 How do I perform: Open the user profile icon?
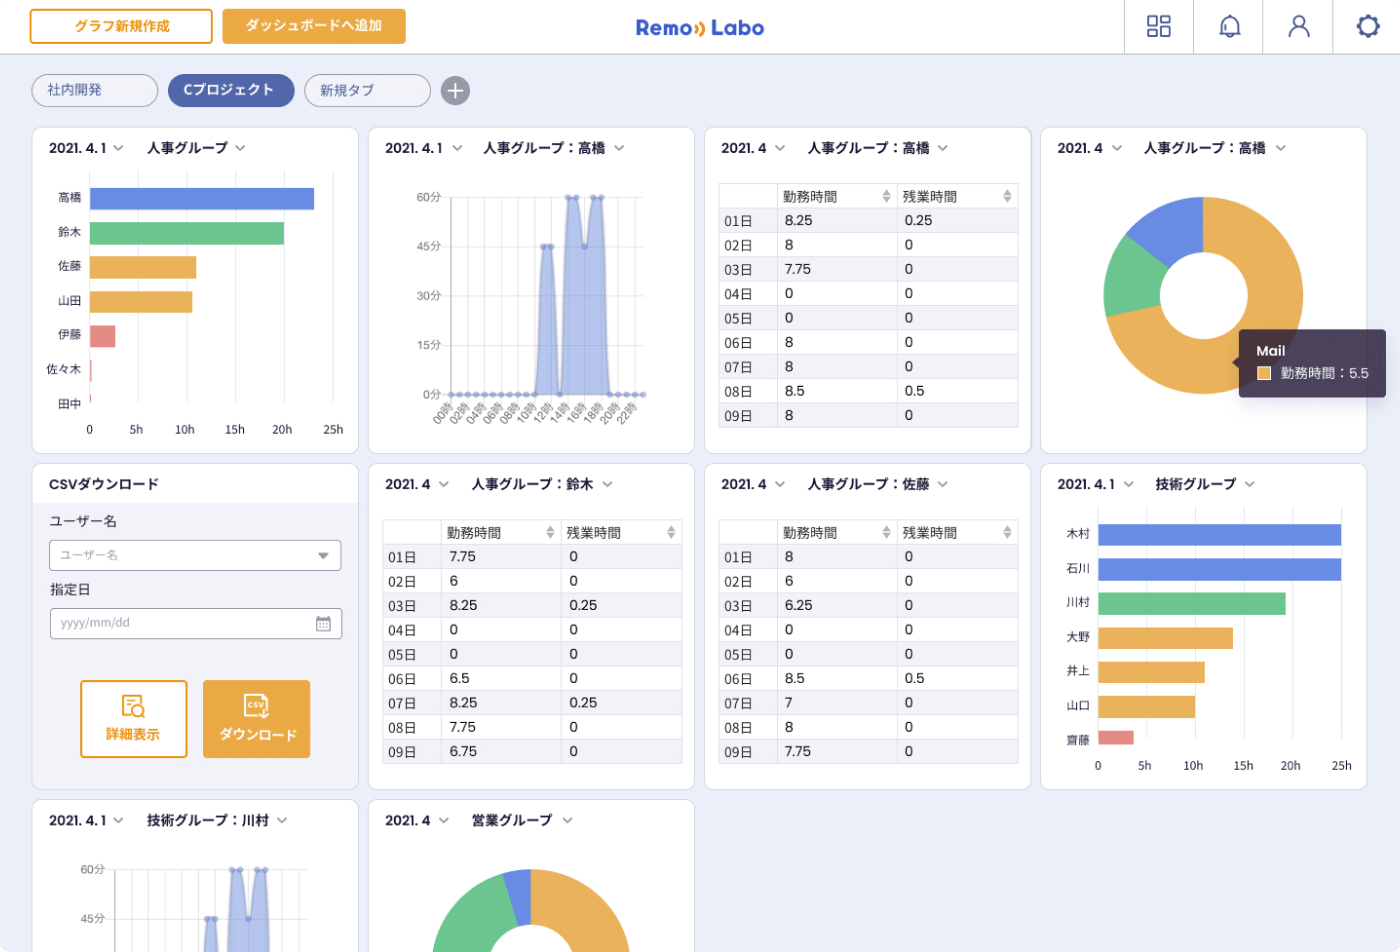click(x=1298, y=27)
